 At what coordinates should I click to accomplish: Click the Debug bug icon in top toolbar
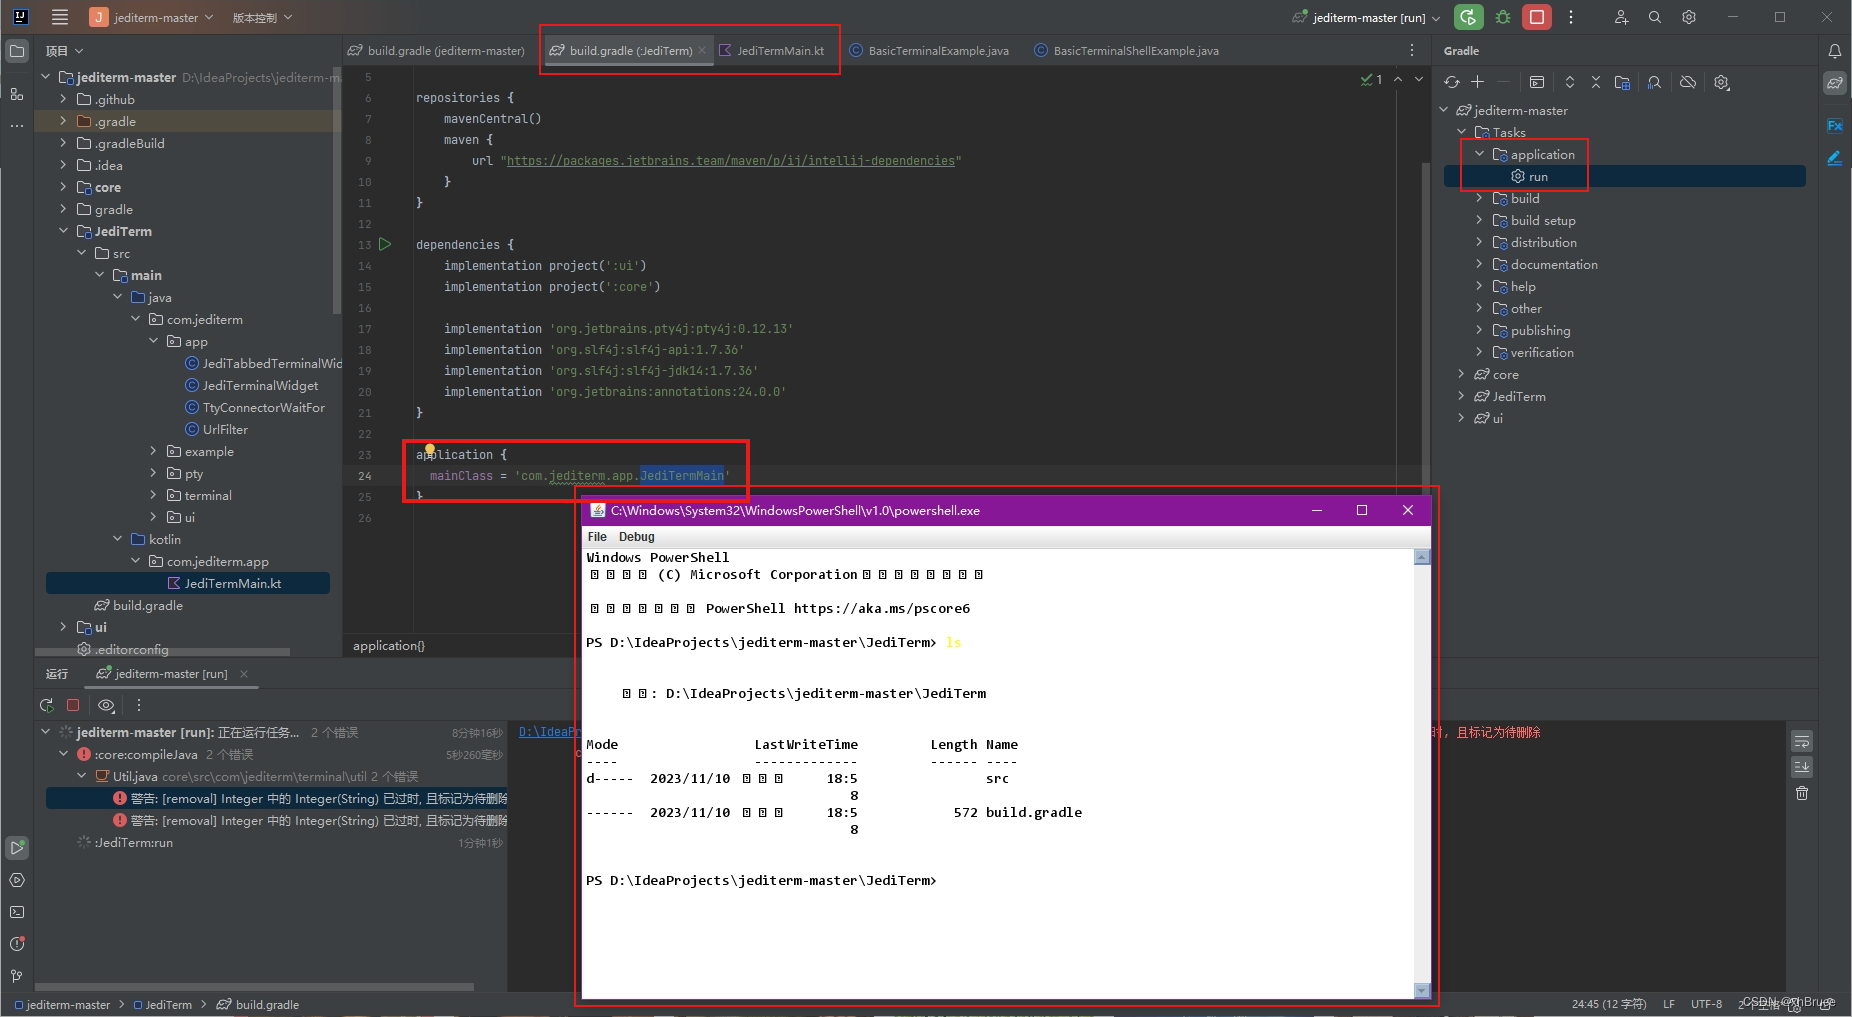click(x=1503, y=17)
